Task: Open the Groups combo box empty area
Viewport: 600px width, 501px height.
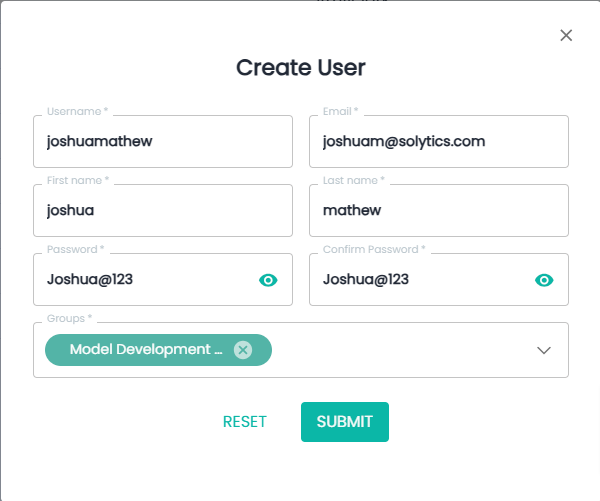Action: tap(400, 350)
